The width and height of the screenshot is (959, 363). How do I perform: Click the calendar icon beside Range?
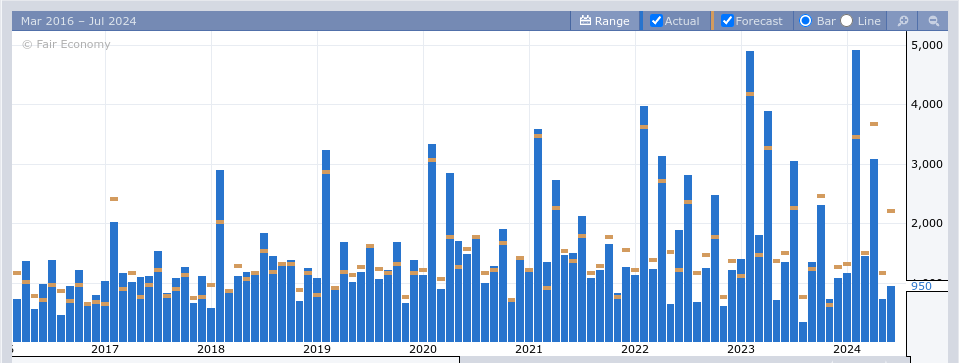(585, 21)
